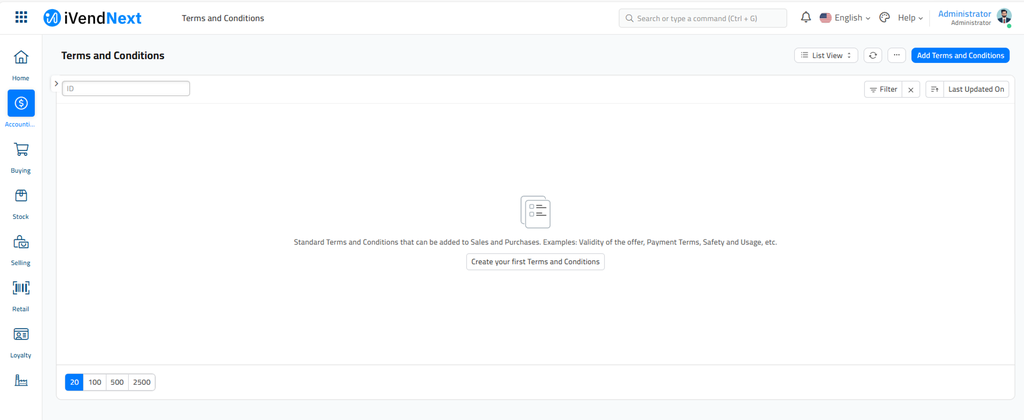Click the Terms and Conditions page heading
This screenshot has width=1024, height=420.
(x=113, y=56)
